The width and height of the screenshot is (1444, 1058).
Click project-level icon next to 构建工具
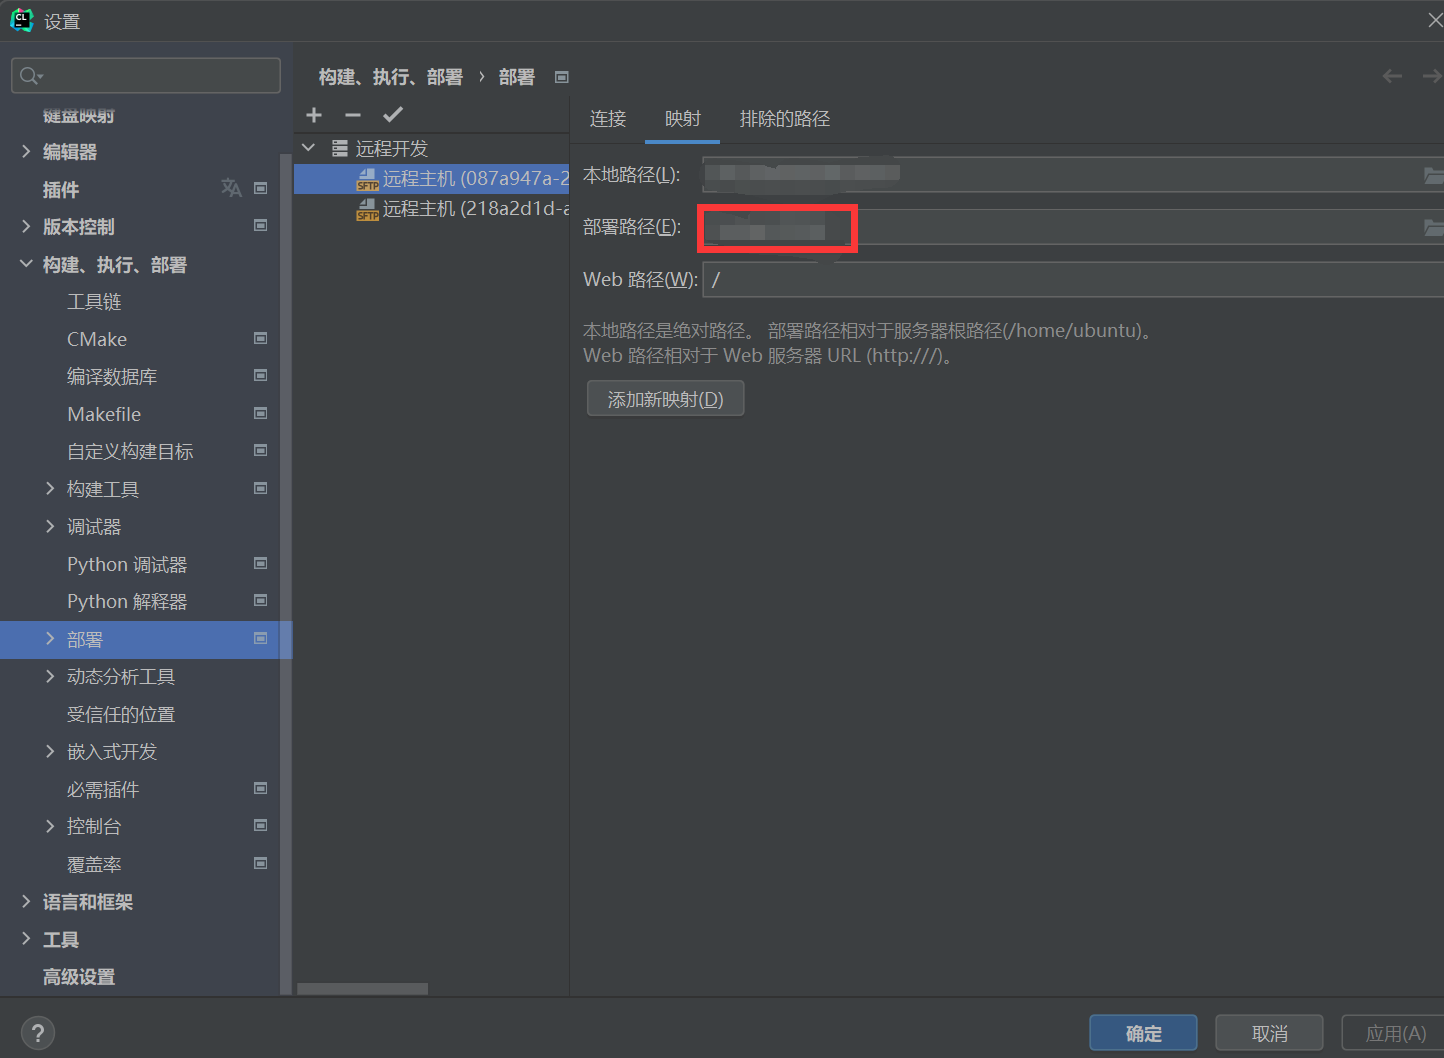pyautogui.click(x=260, y=488)
